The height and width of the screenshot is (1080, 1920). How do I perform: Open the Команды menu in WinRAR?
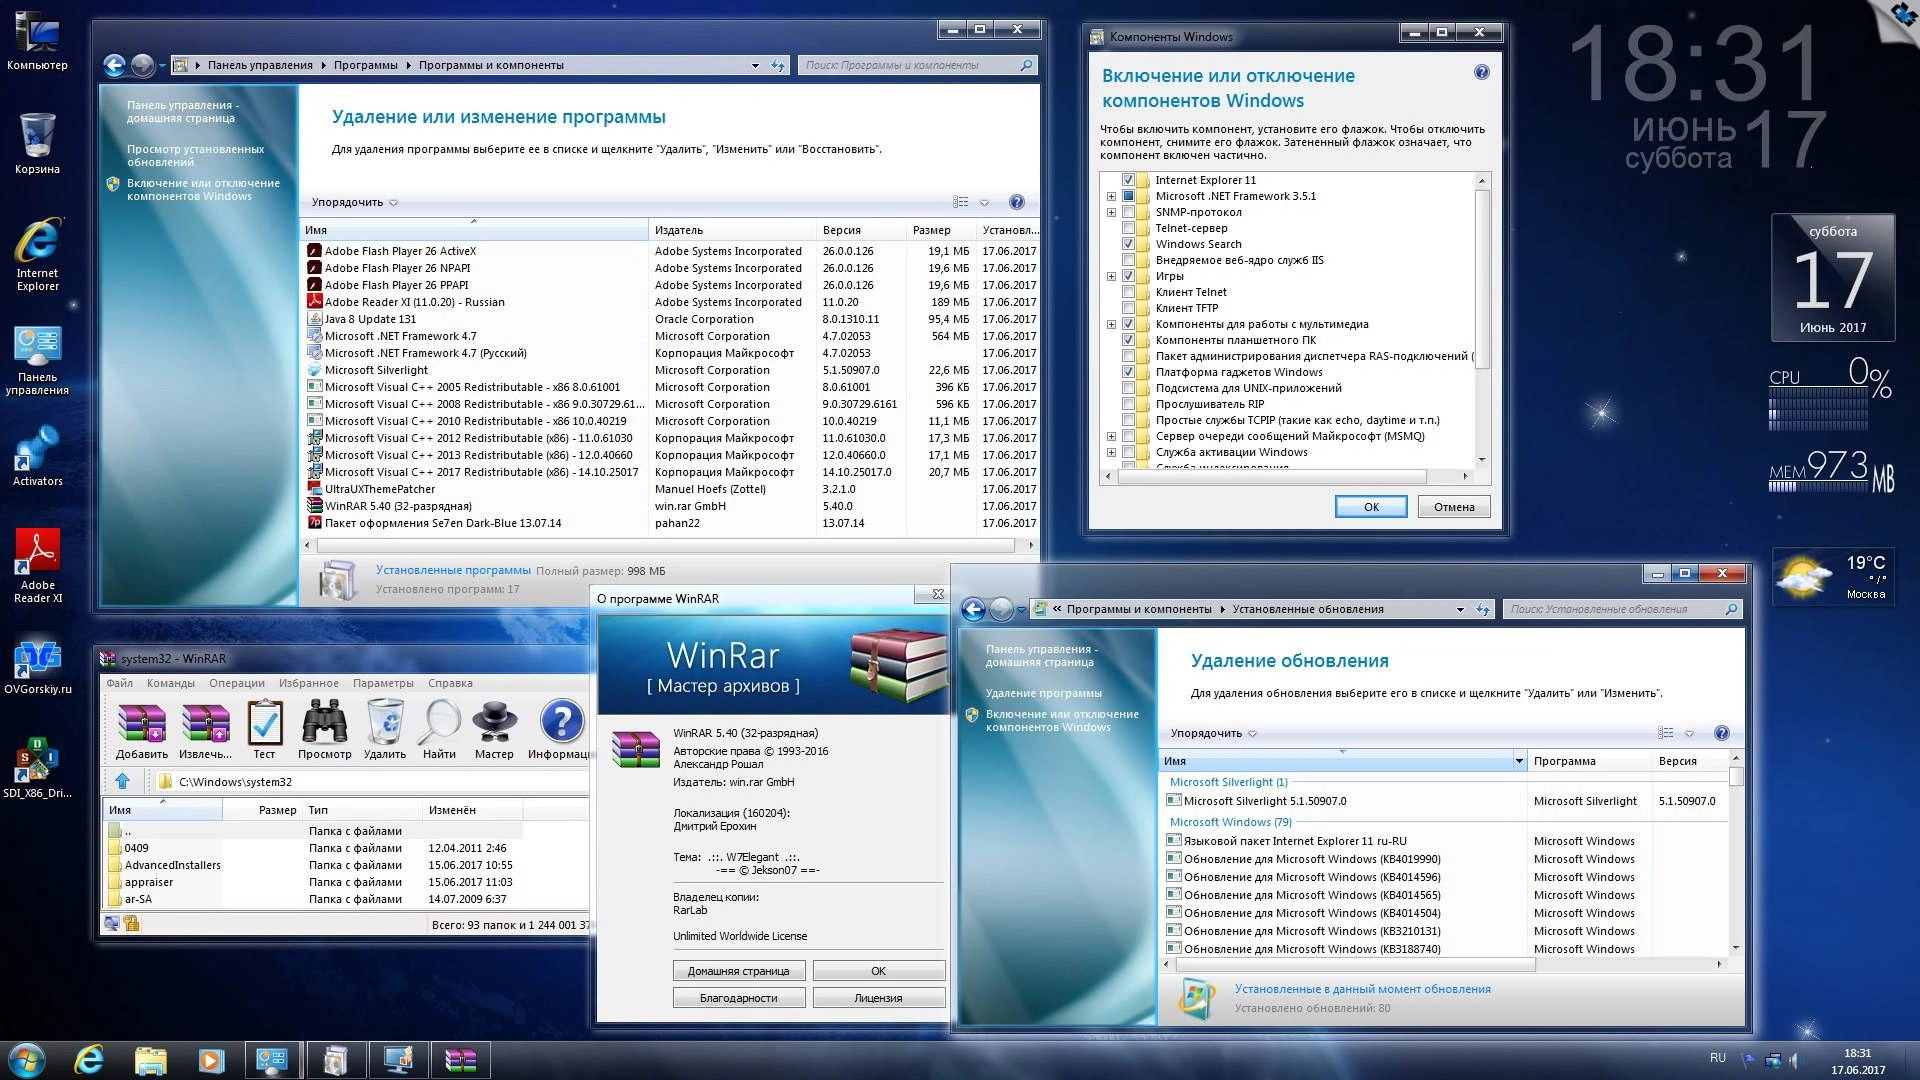tap(171, 683)
